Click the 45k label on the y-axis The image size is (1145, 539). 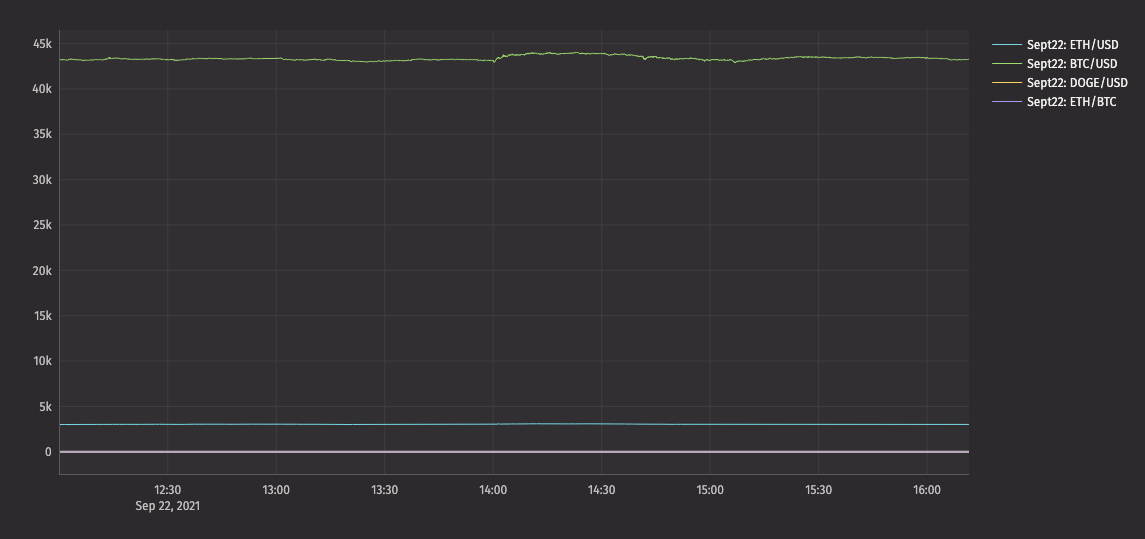42,44
